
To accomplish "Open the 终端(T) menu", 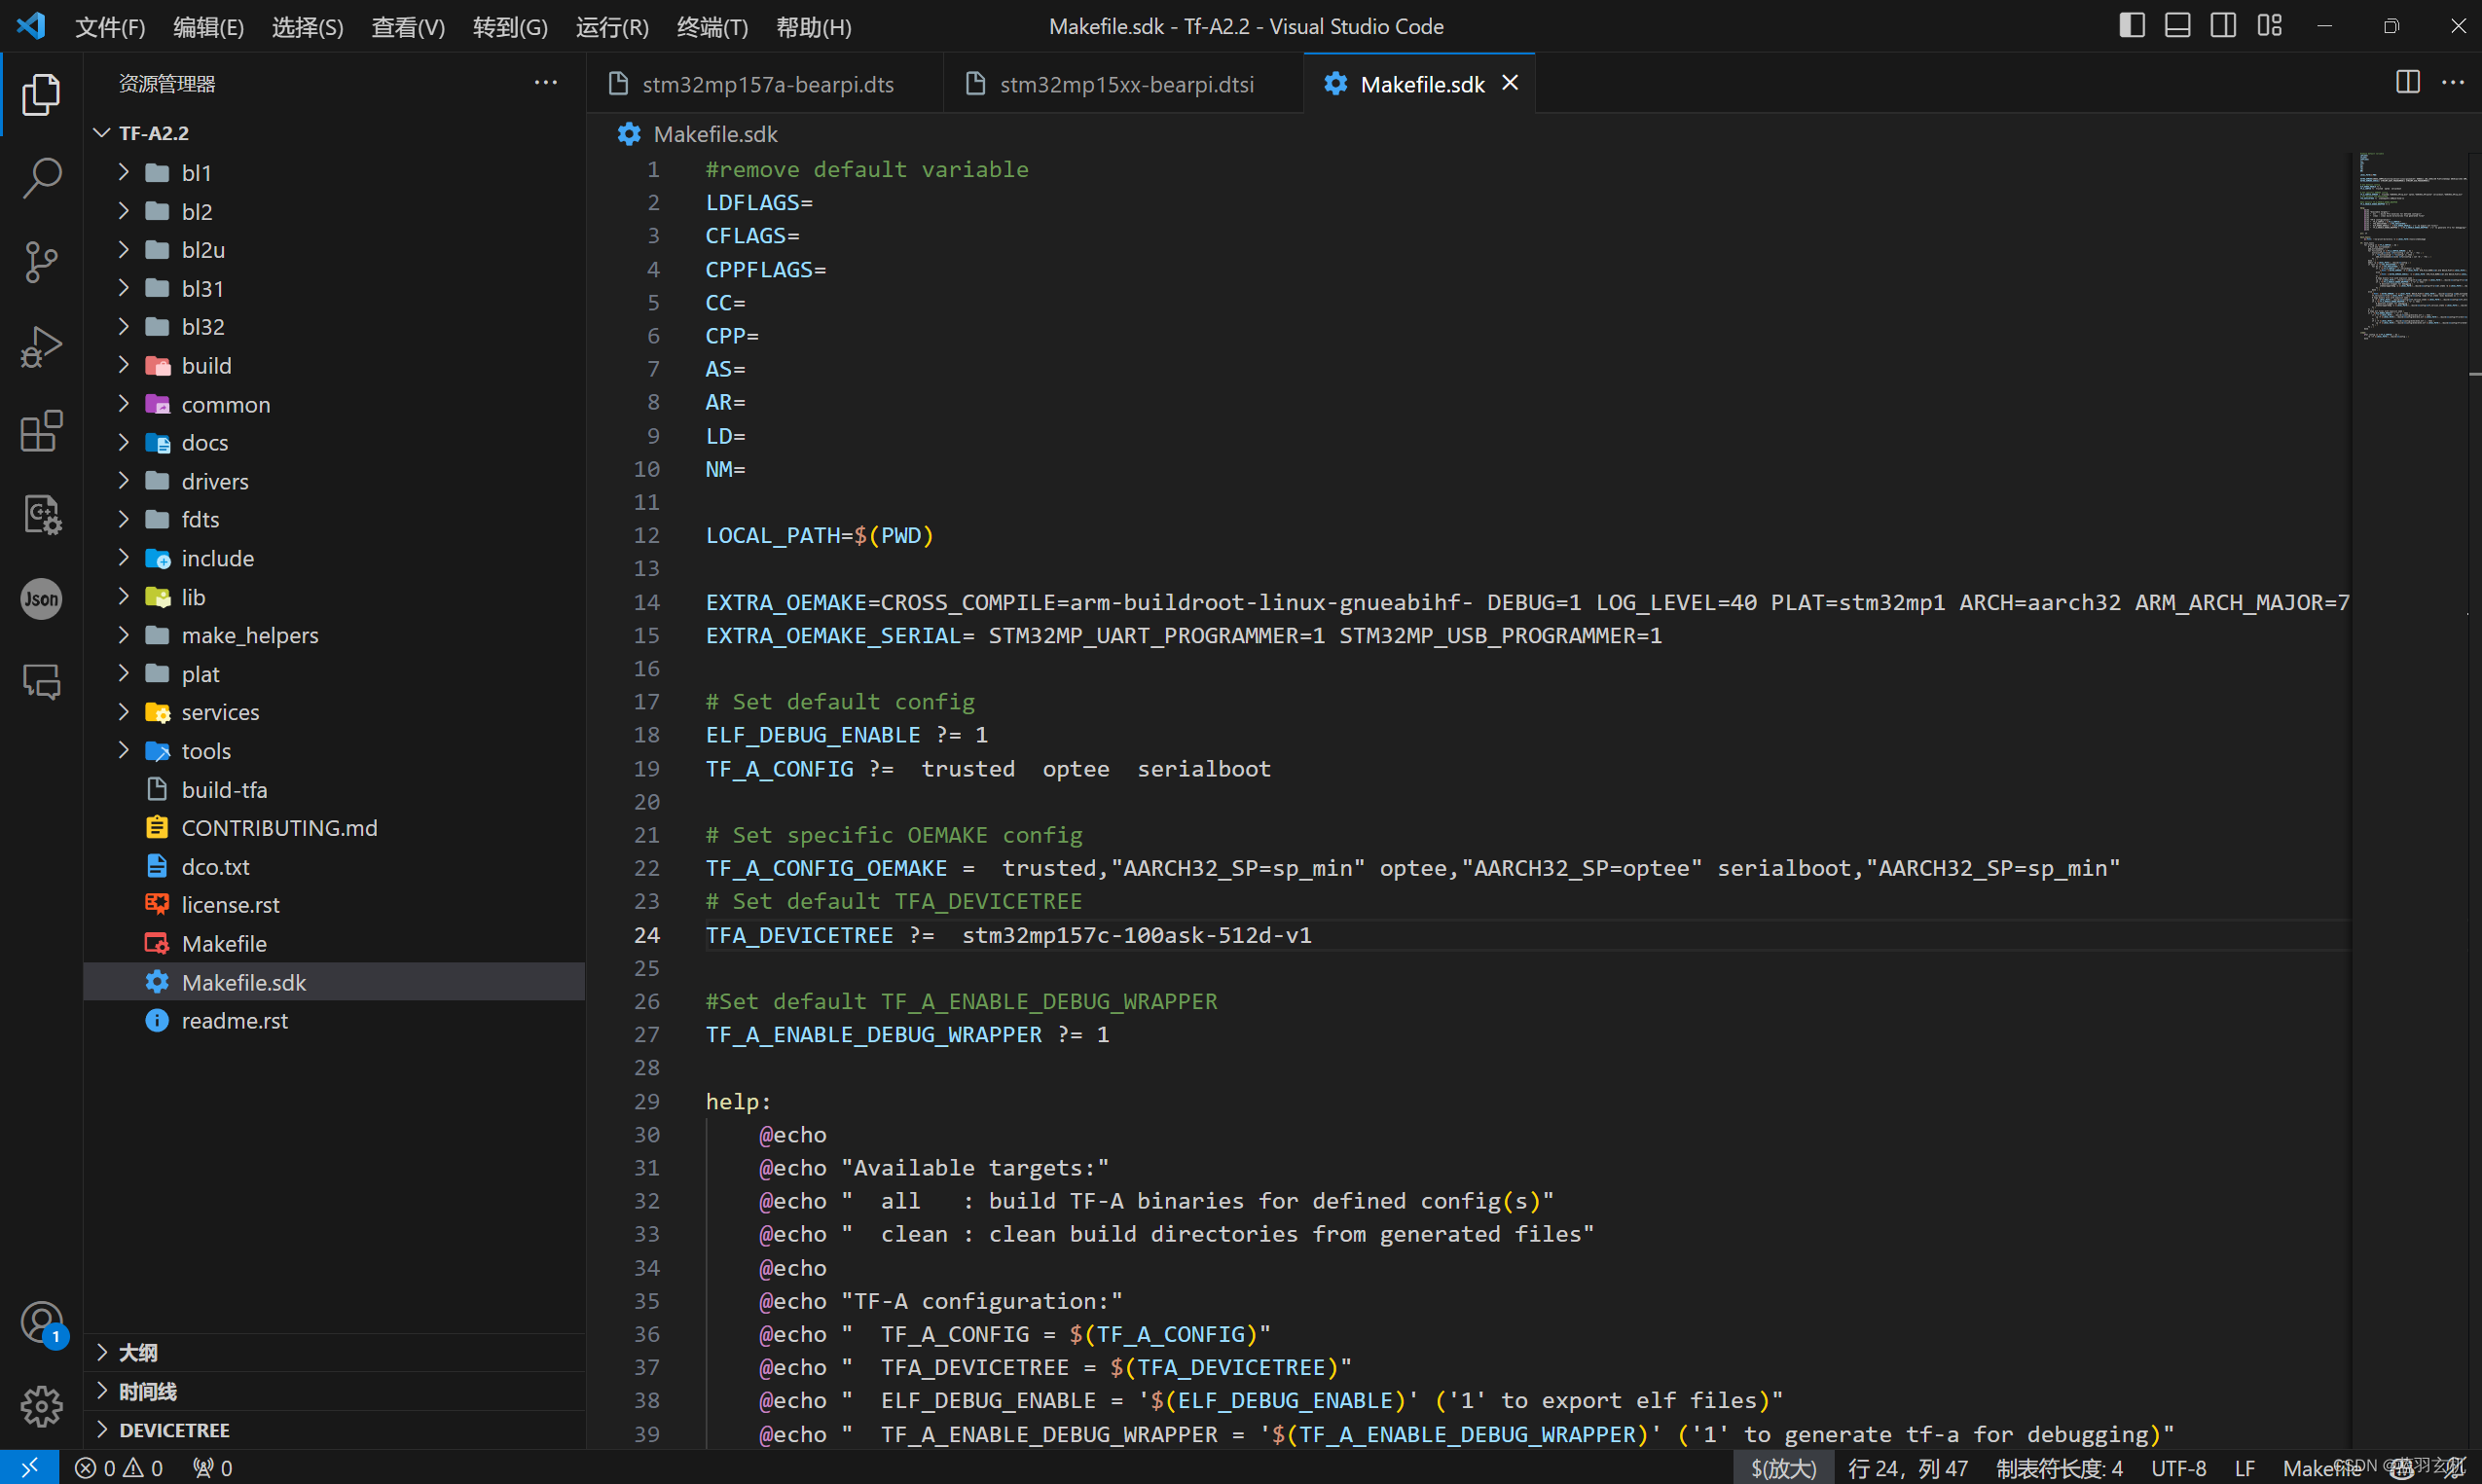I will [712, 27].
